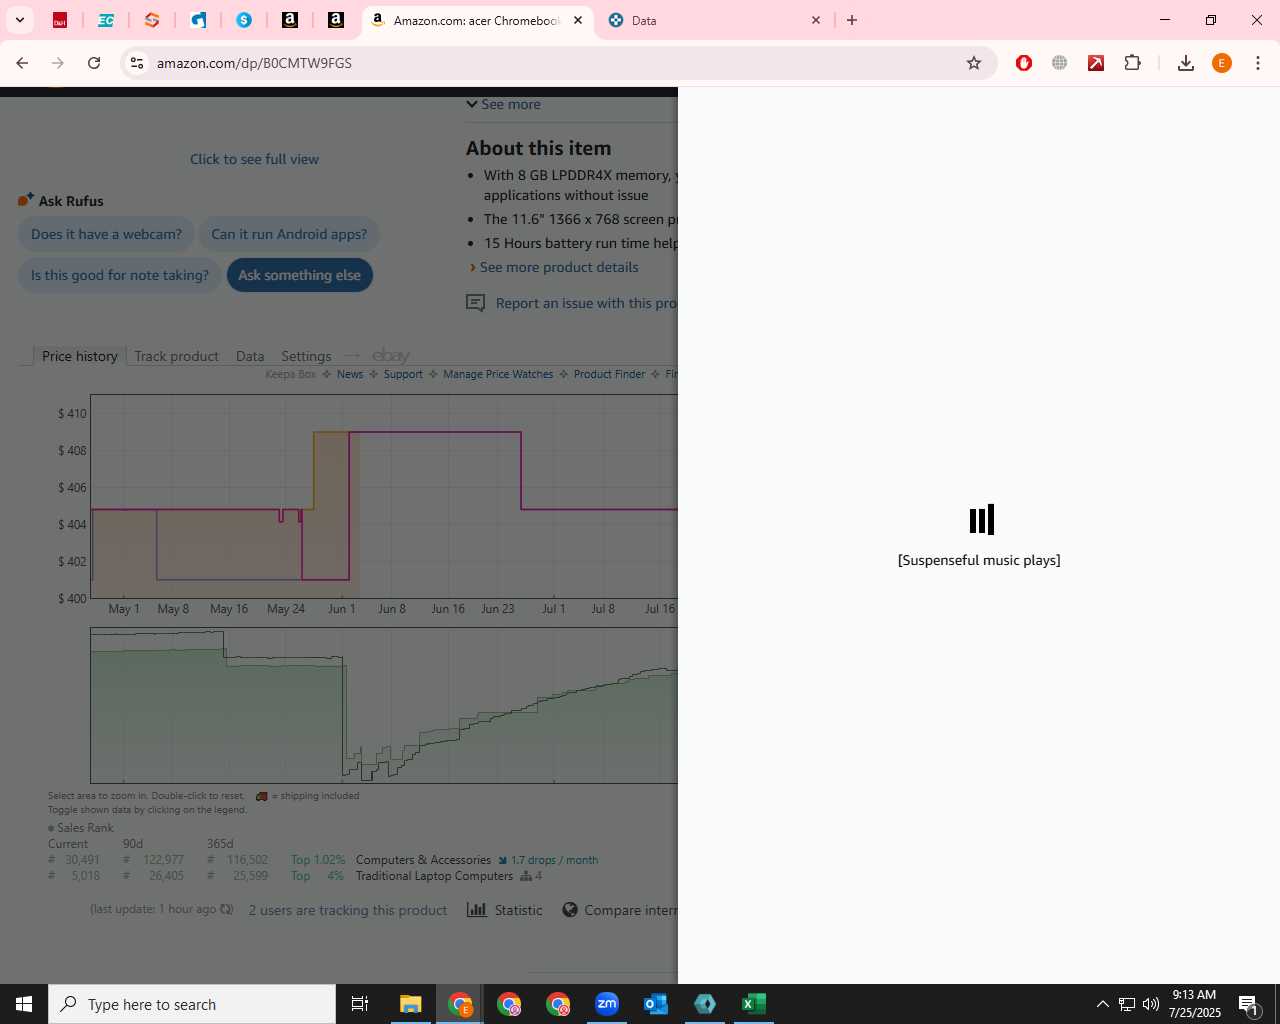Open the browser Downloads icon
The image size is (1280, 1024).
point(1186,63)
